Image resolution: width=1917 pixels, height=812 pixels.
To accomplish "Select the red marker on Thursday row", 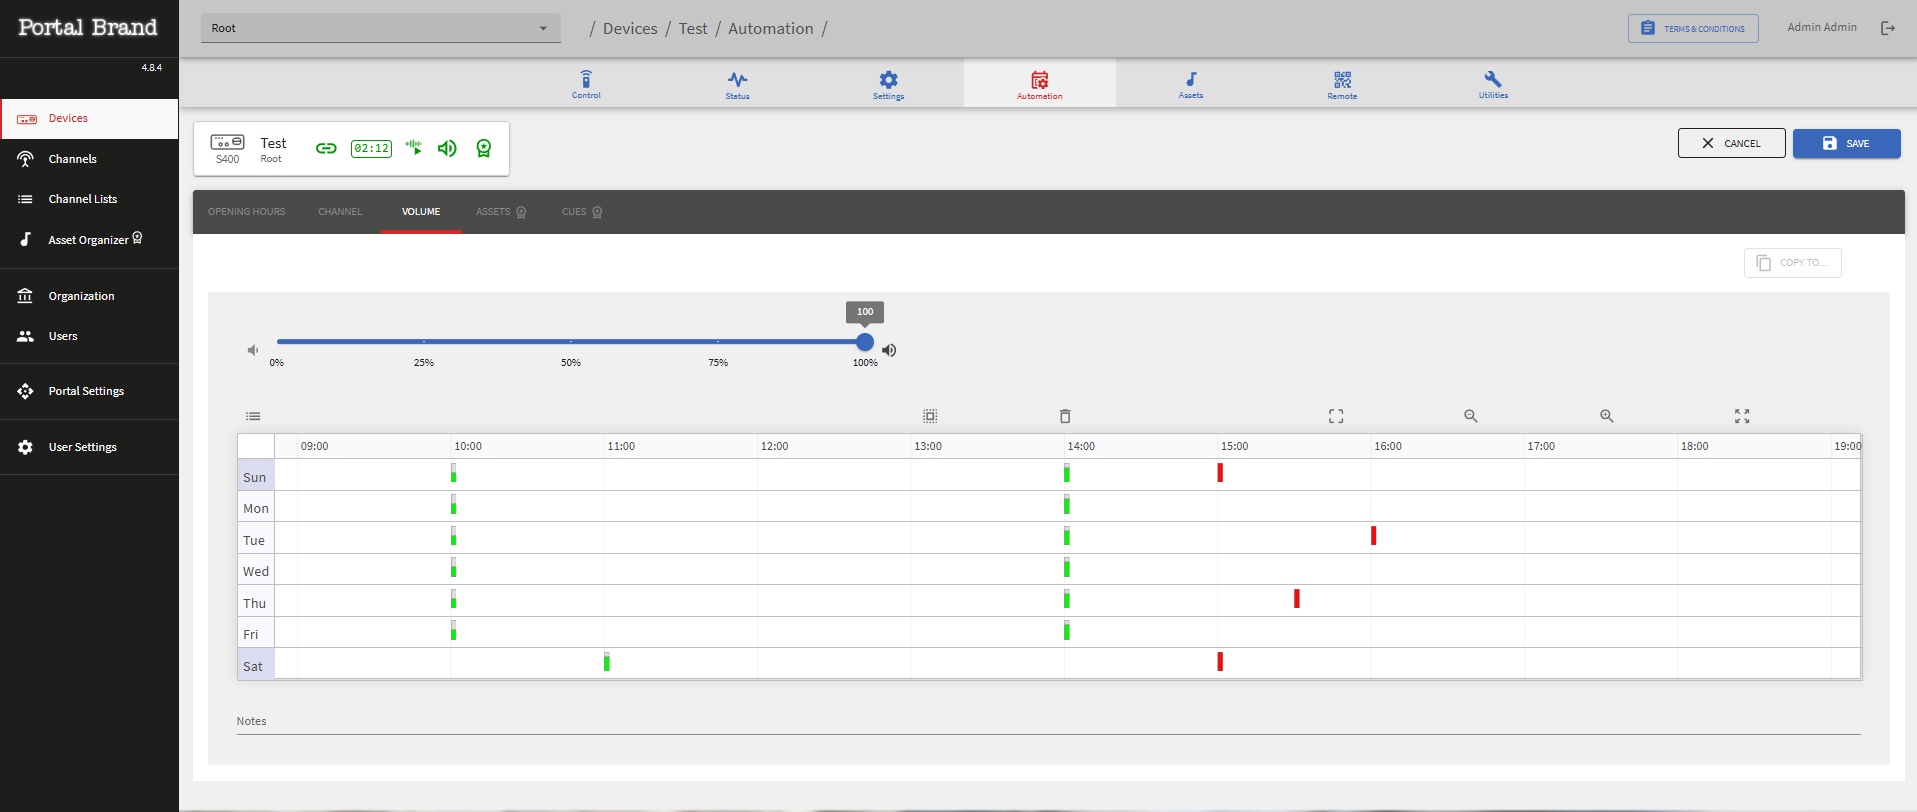I will pyautogui.click(x=1297, y=598).
